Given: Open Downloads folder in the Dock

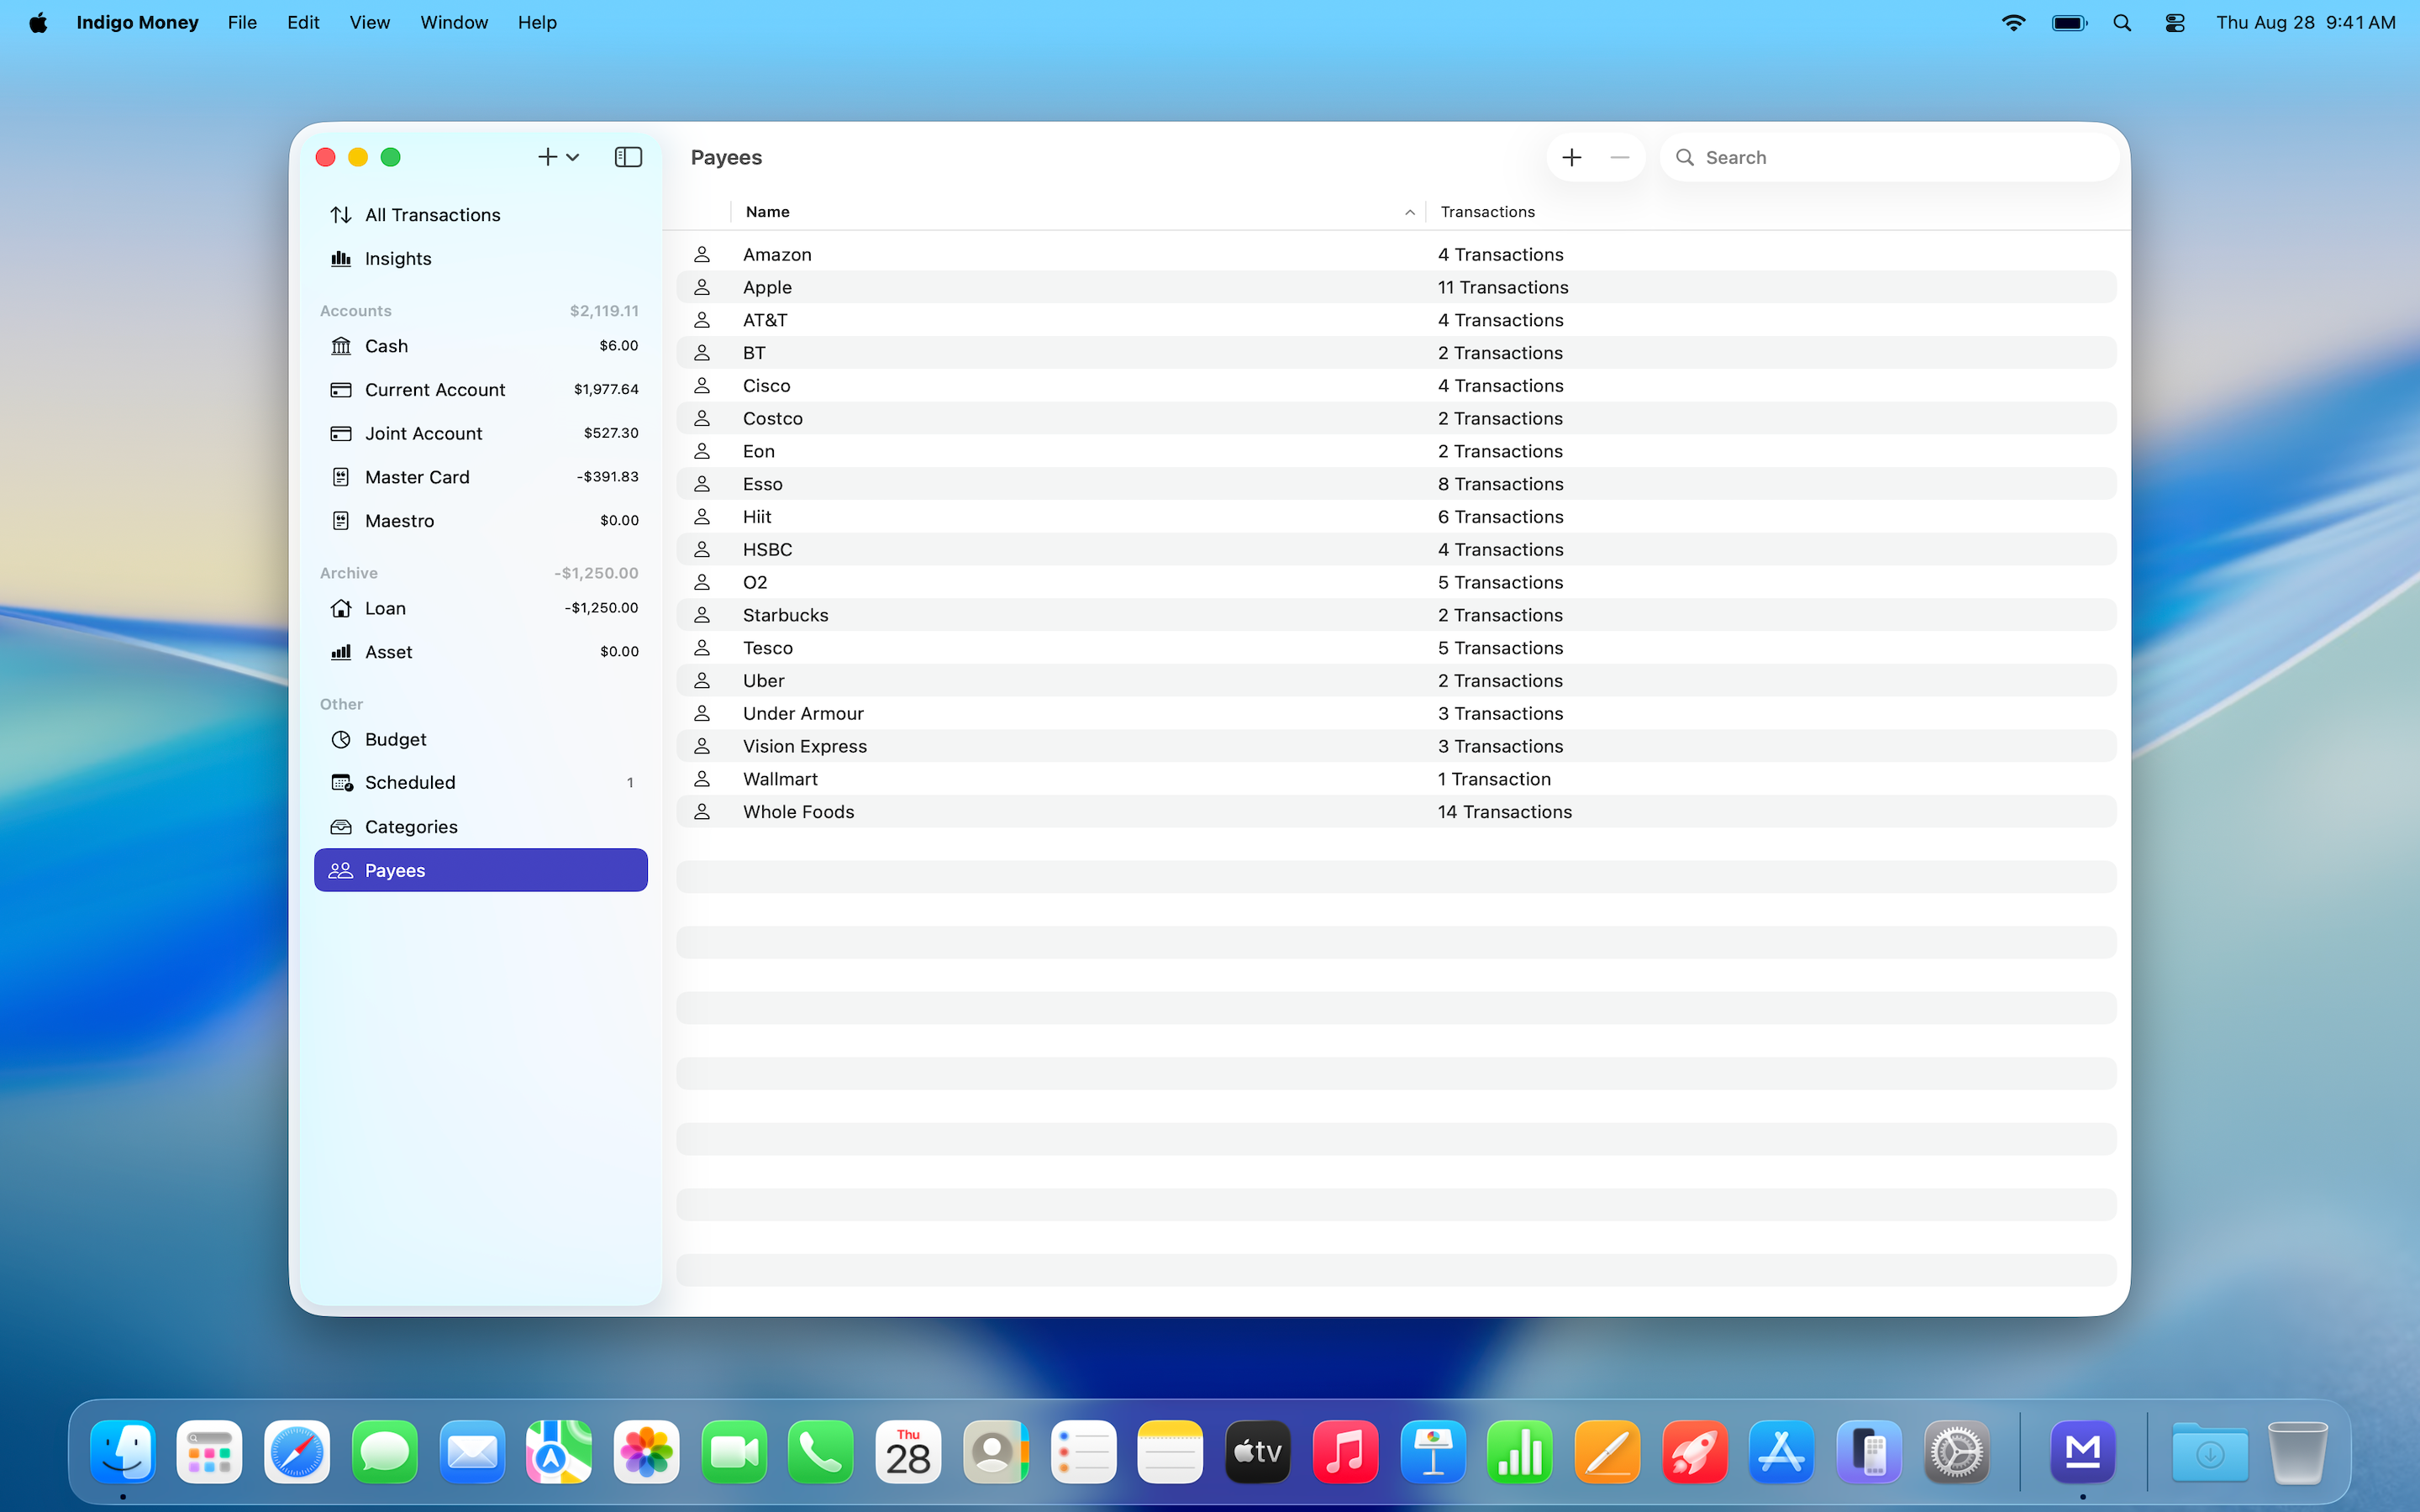Looking at the screenshot, I should click(x=2210, y=1452).
